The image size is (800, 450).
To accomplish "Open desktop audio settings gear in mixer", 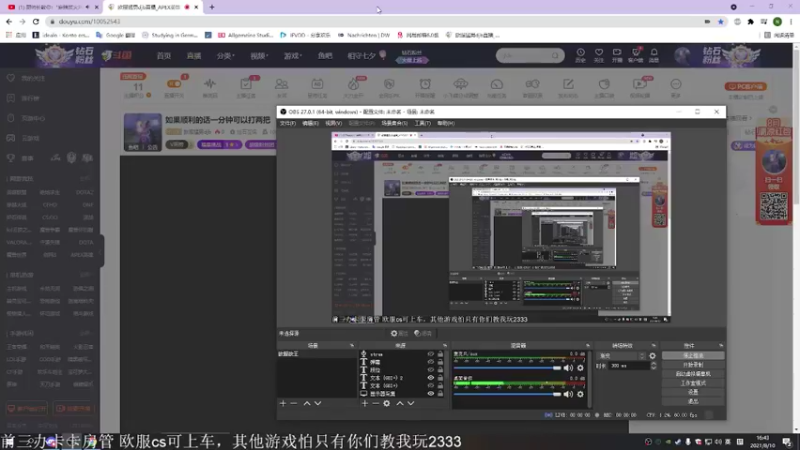I will click(580, 394).
